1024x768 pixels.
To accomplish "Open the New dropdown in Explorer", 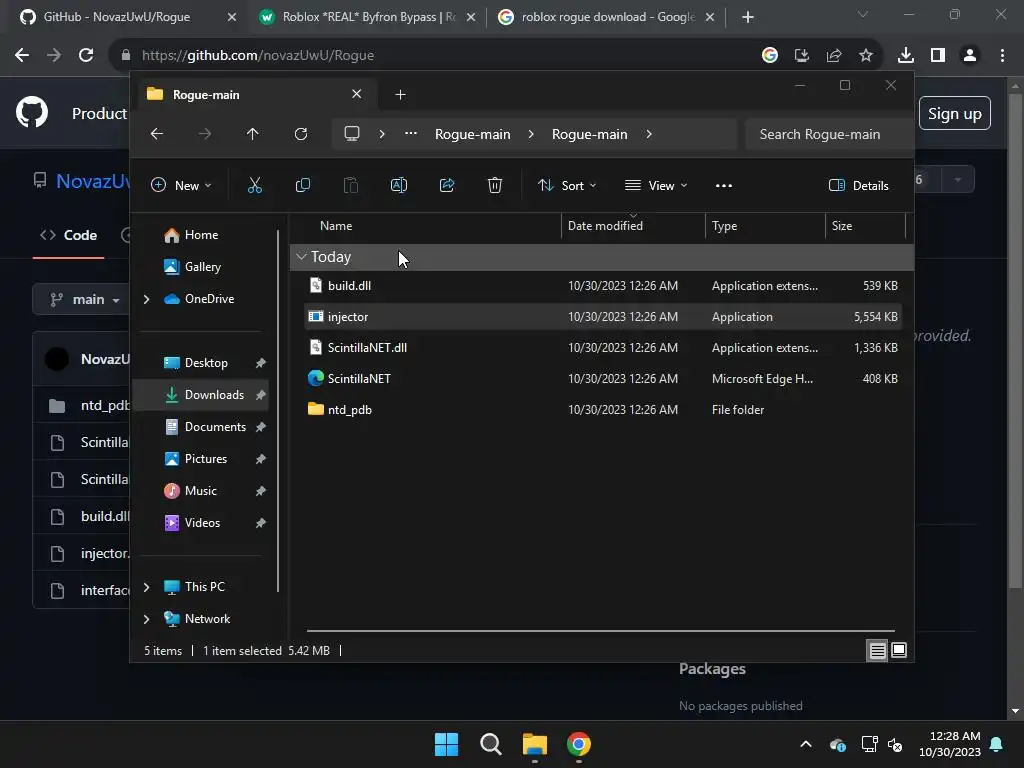I will 181,185.
